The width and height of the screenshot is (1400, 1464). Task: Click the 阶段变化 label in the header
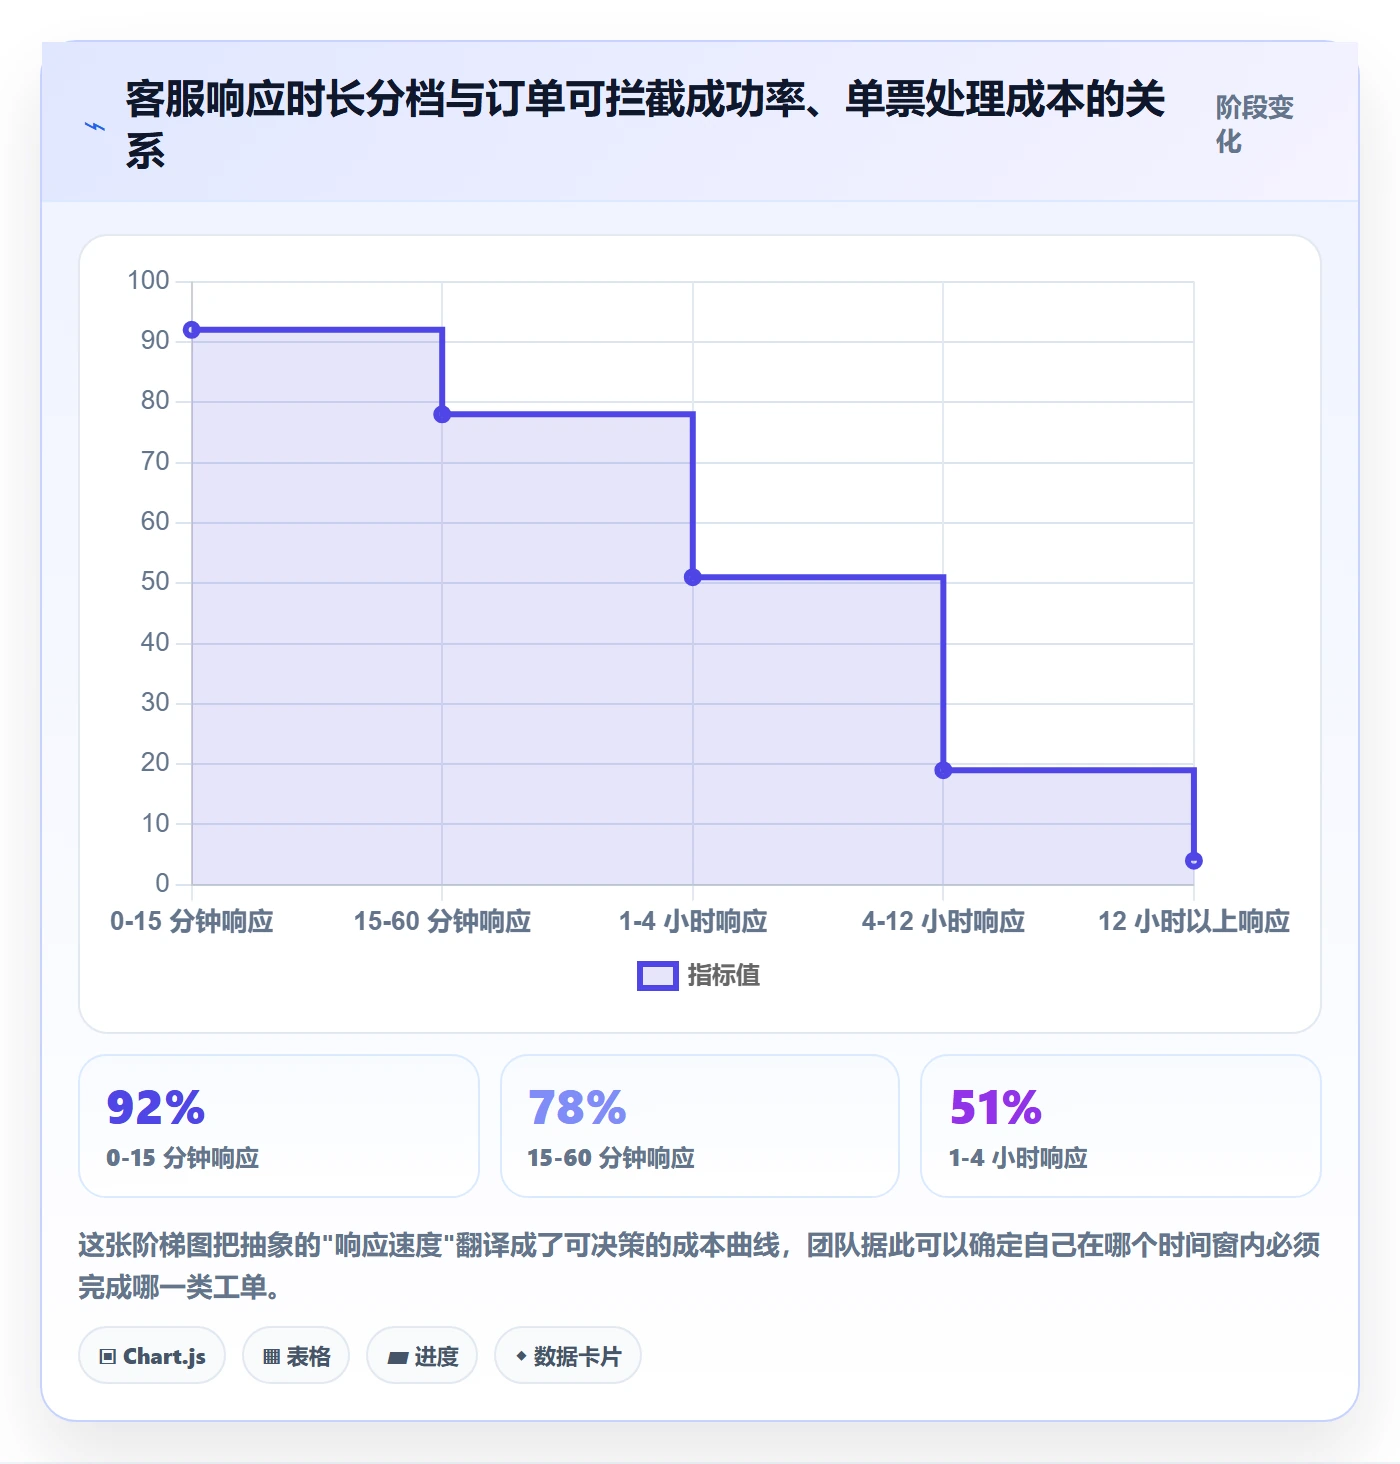[1255, 124]
